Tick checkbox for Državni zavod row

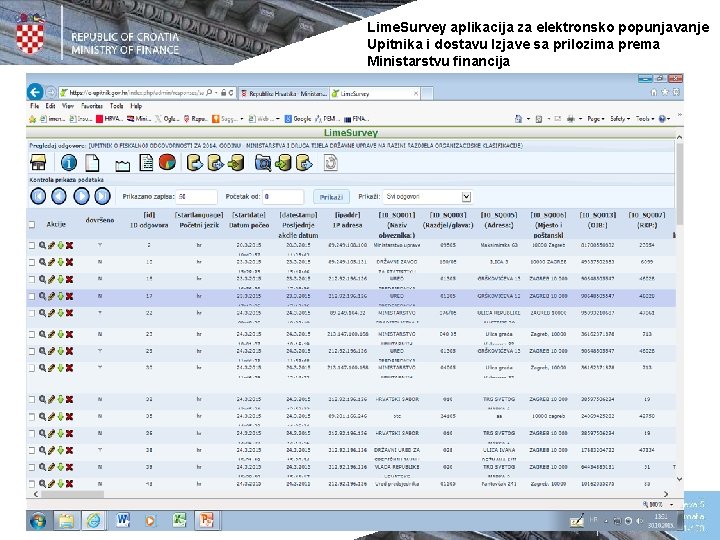32,262
